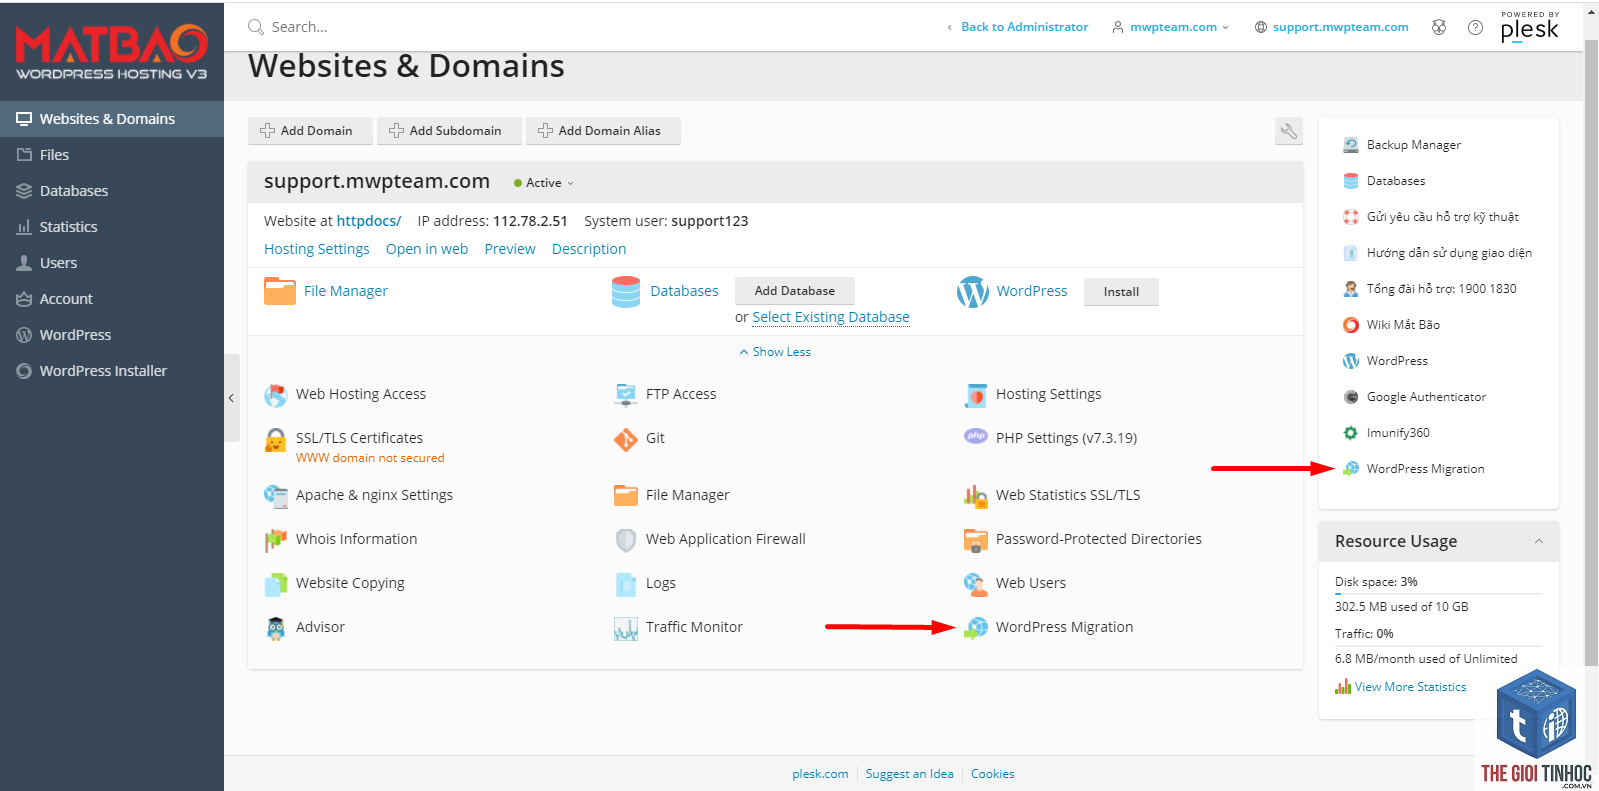This screenshot has width=1599, height=791.
Task: Click the large Databases stack icon
Action: pyautogui.click(x=626, y=292)
